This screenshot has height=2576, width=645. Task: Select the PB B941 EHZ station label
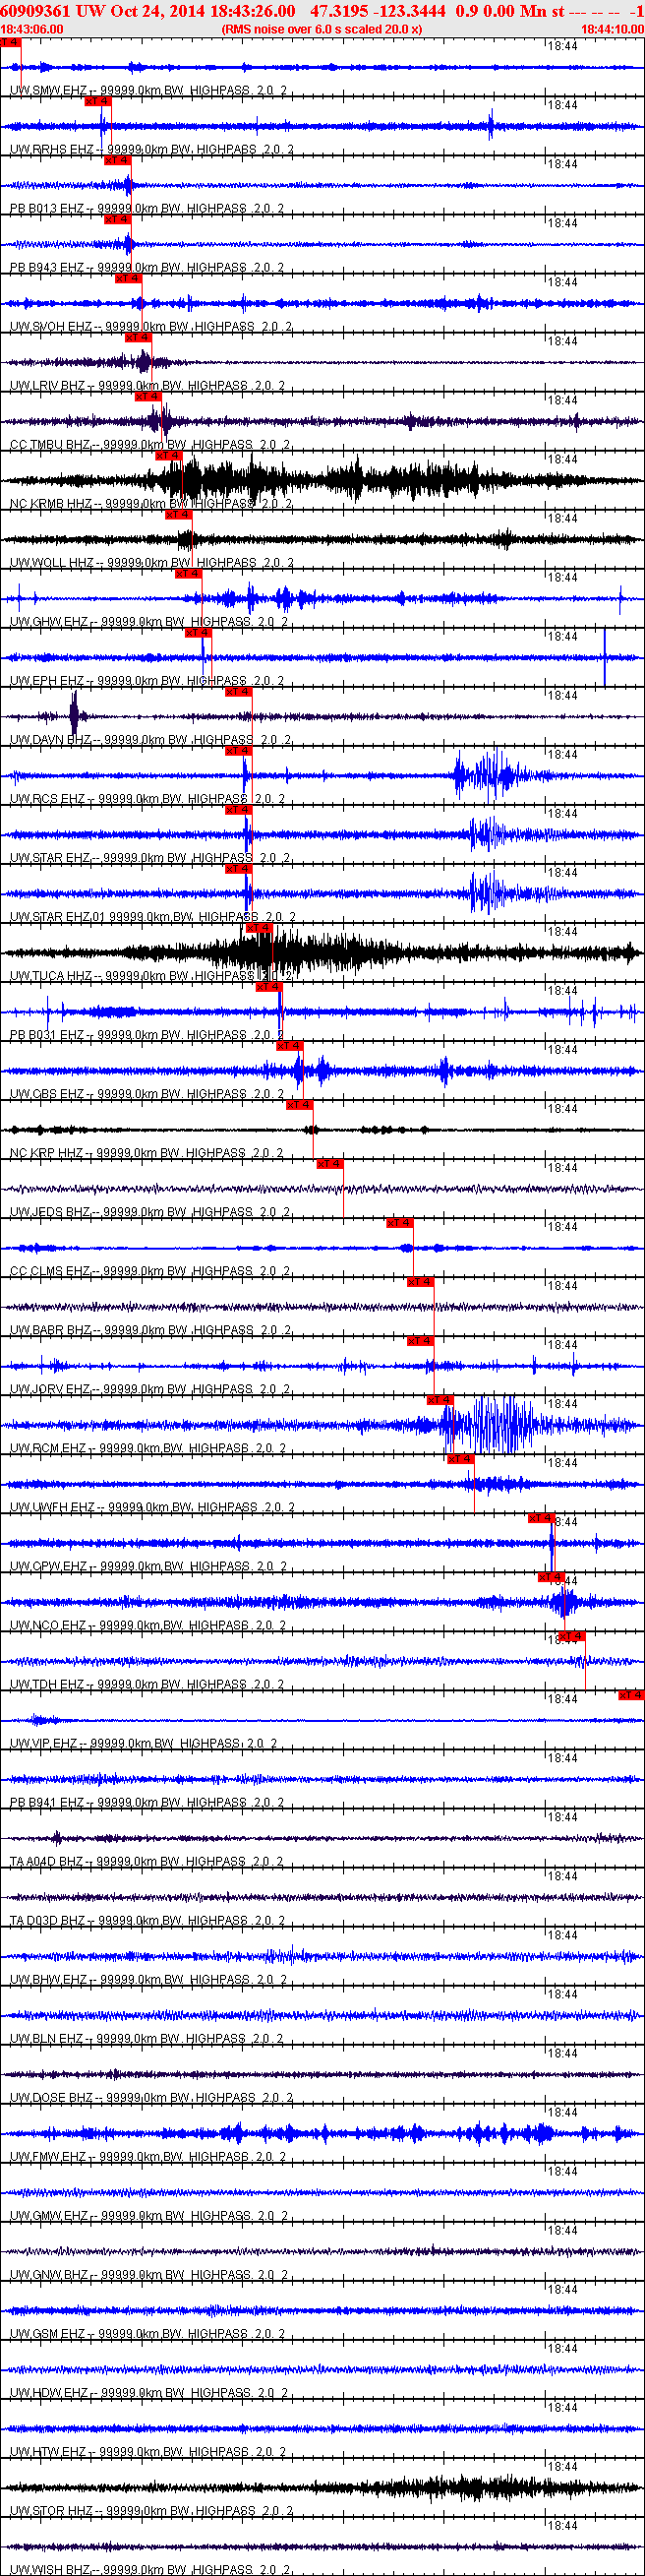pos(147,1802)
